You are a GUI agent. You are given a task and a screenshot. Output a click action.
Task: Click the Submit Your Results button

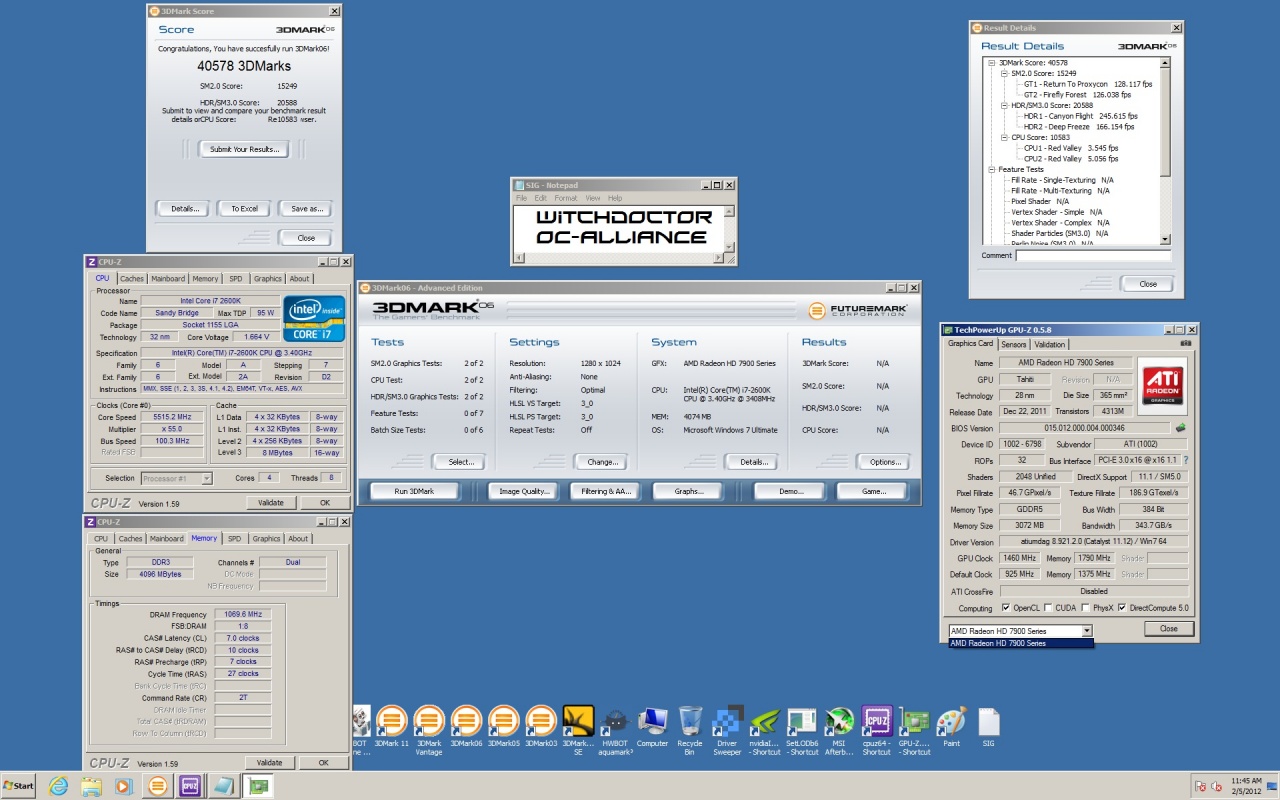coord(244,149)
